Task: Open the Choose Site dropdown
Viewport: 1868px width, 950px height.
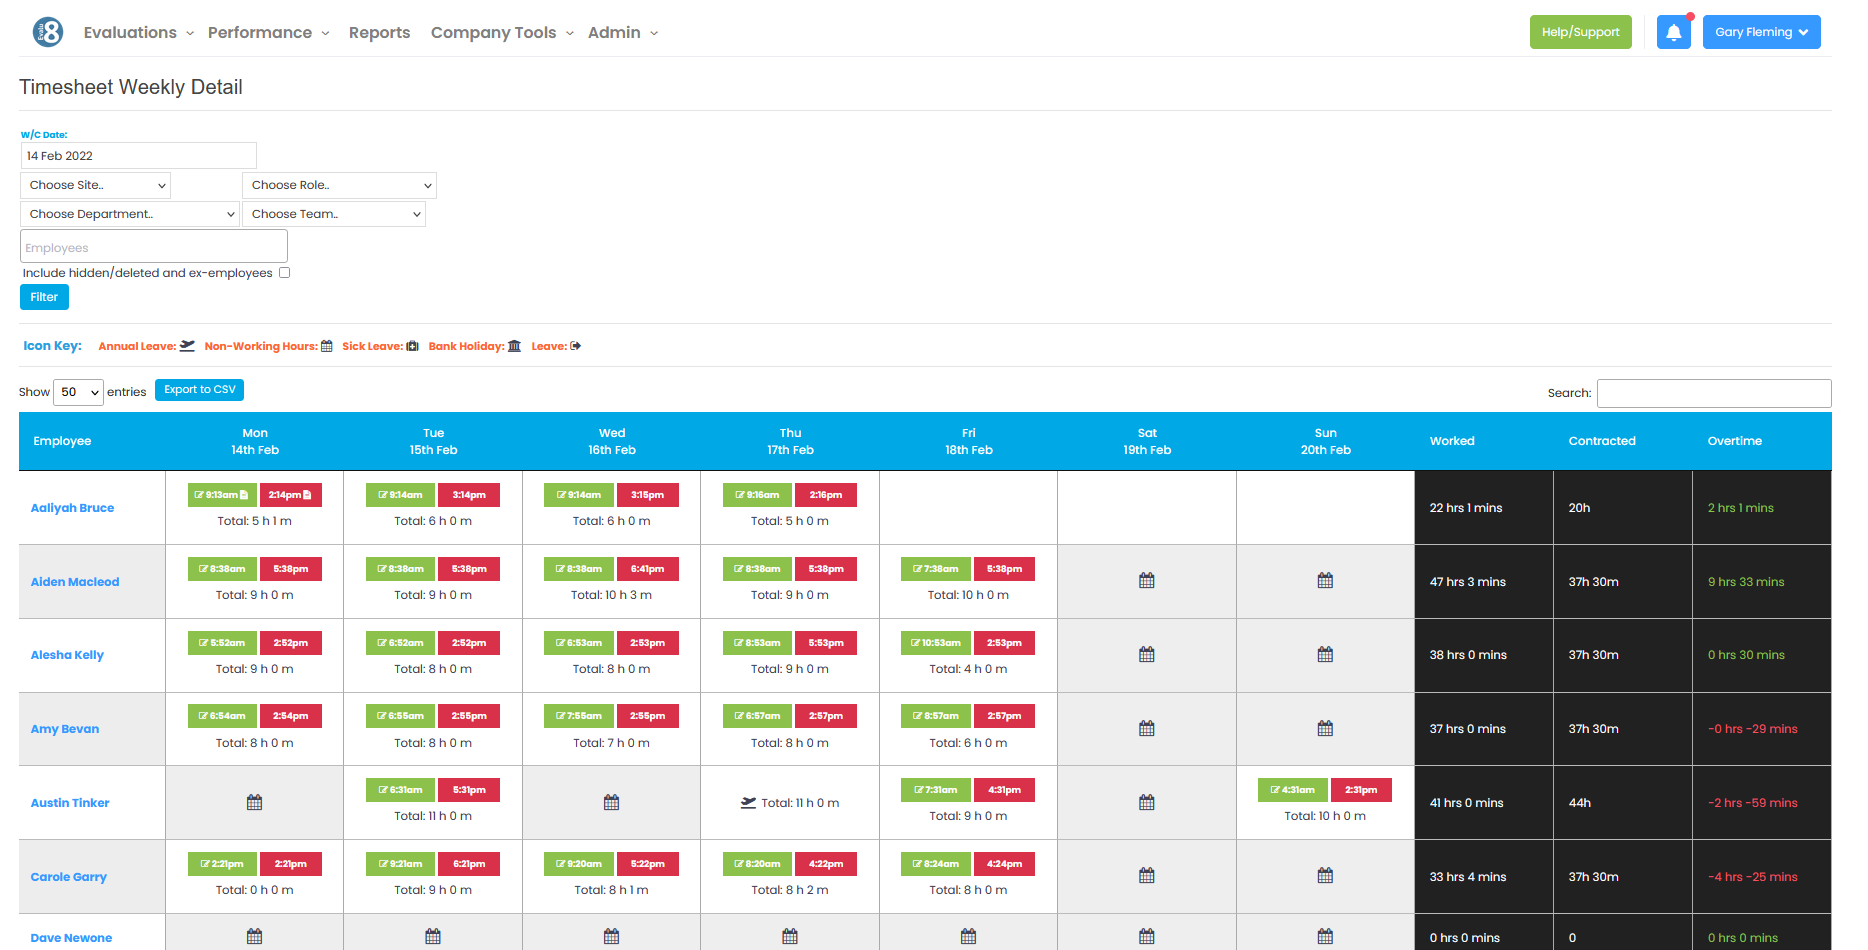Action: point(95,185)
